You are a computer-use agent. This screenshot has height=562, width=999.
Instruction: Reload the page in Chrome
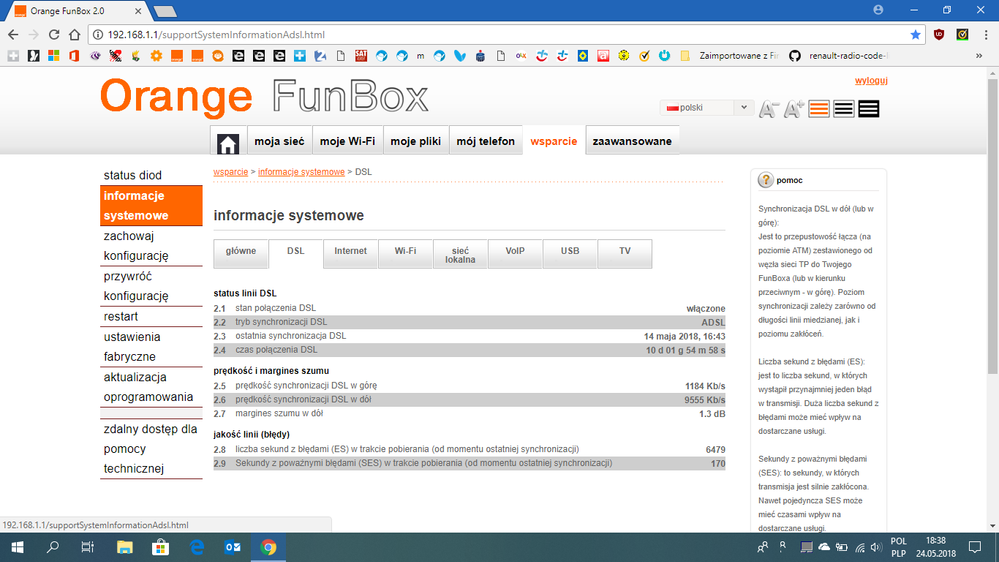tap(52, 34)
